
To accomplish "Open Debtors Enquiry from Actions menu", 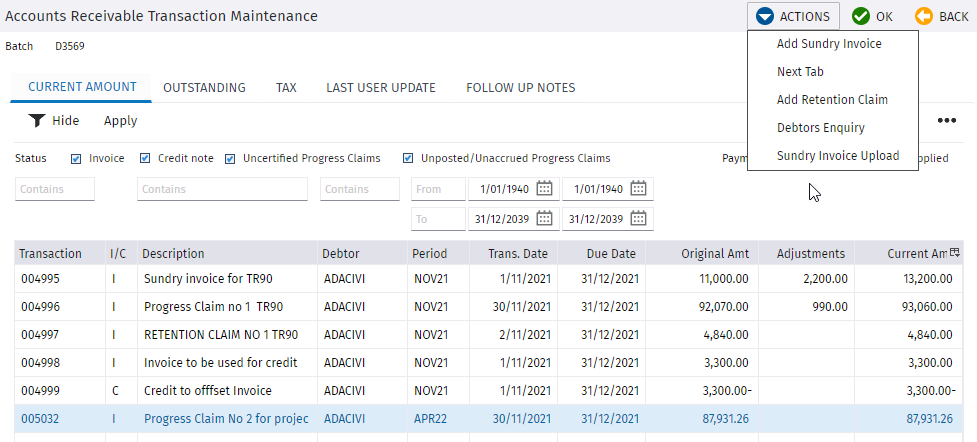I will point(821,128).
